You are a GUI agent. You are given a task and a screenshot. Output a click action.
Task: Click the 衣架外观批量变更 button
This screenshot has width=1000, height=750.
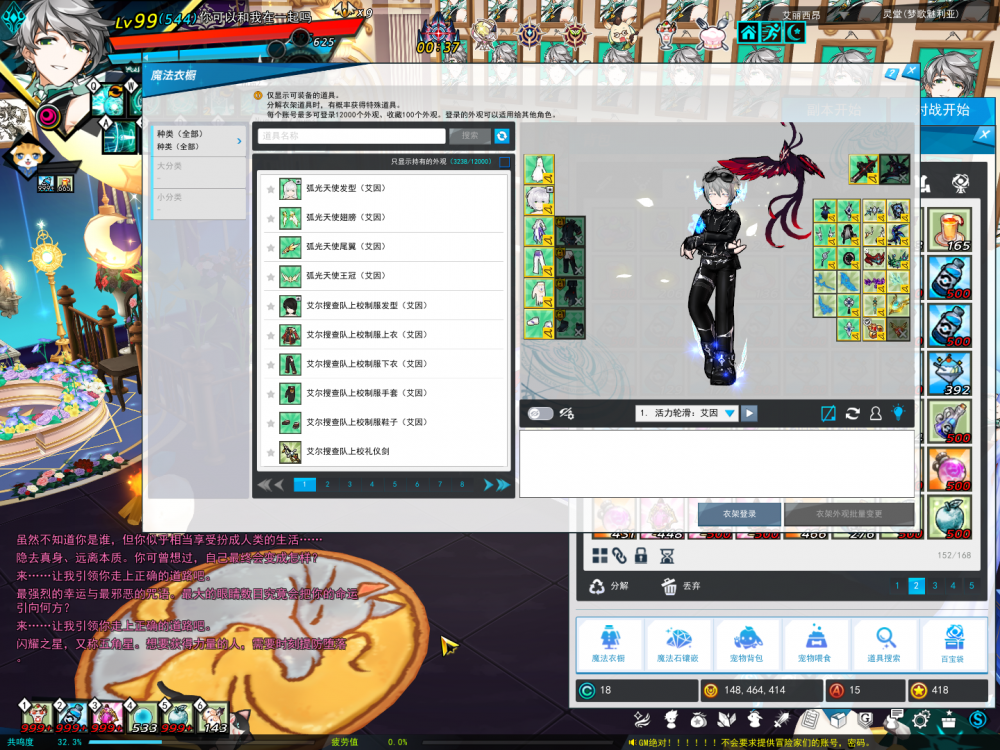pyautogui.click(x=849, y=513)
